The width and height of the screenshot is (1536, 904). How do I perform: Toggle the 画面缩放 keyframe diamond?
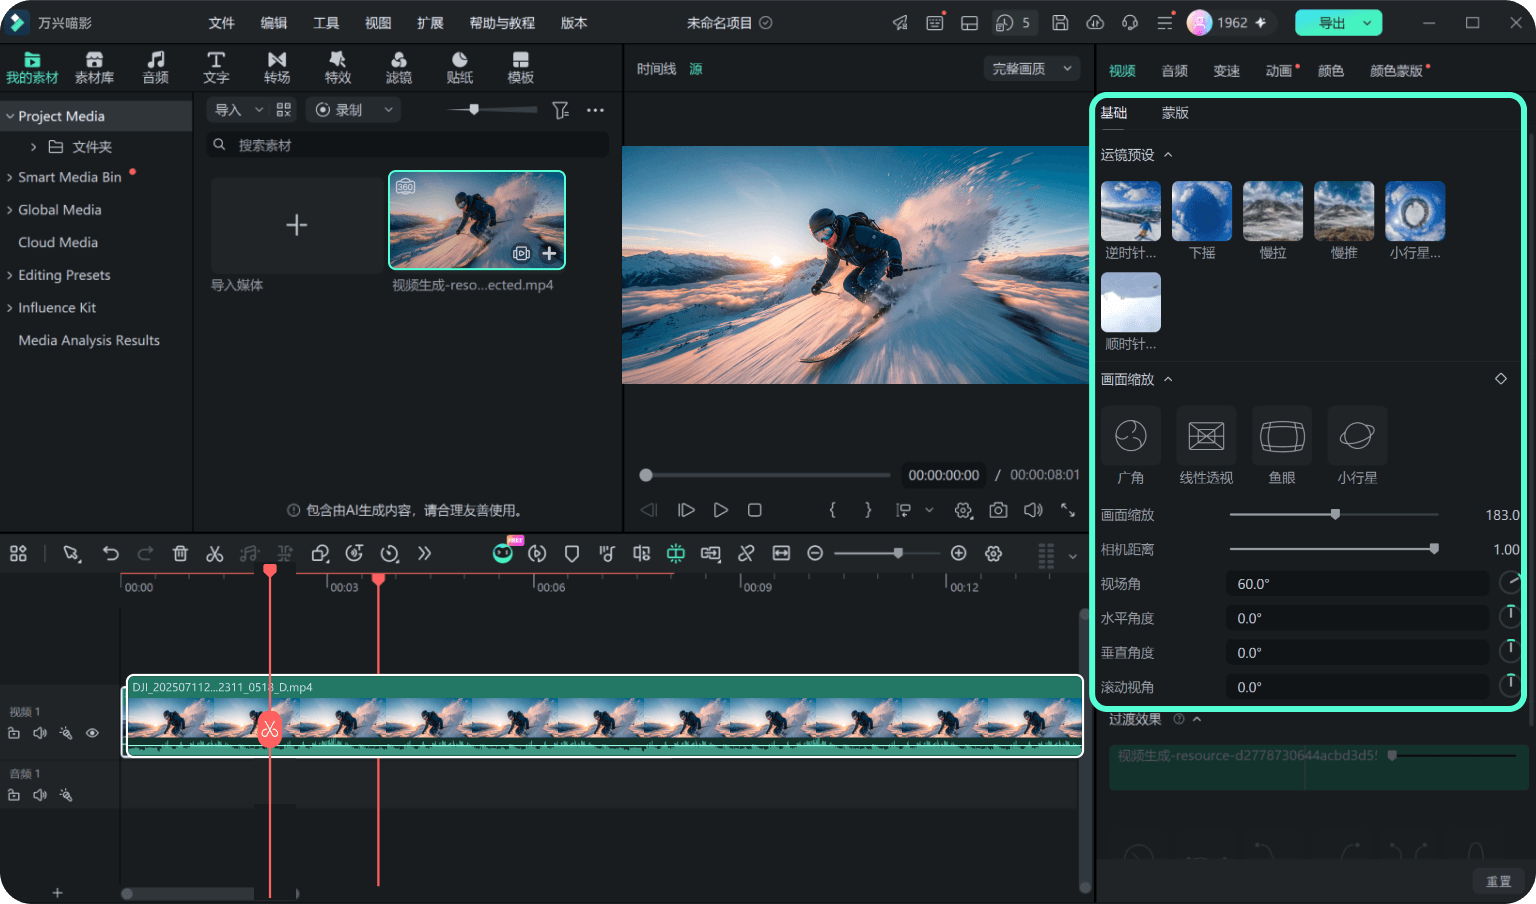click(x=1500, y=379)
